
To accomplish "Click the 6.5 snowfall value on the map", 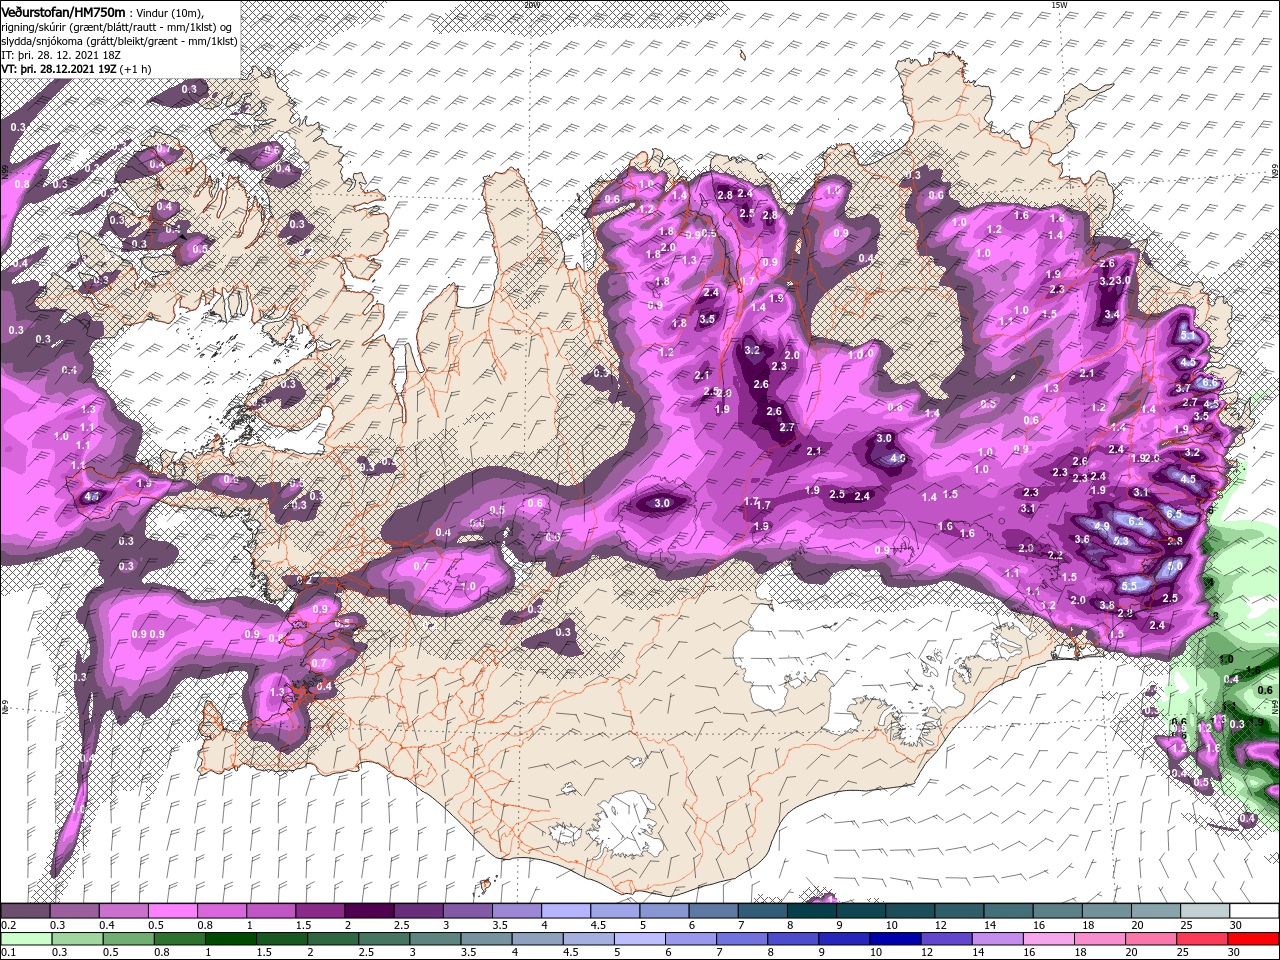I will tap(1174, 513).
